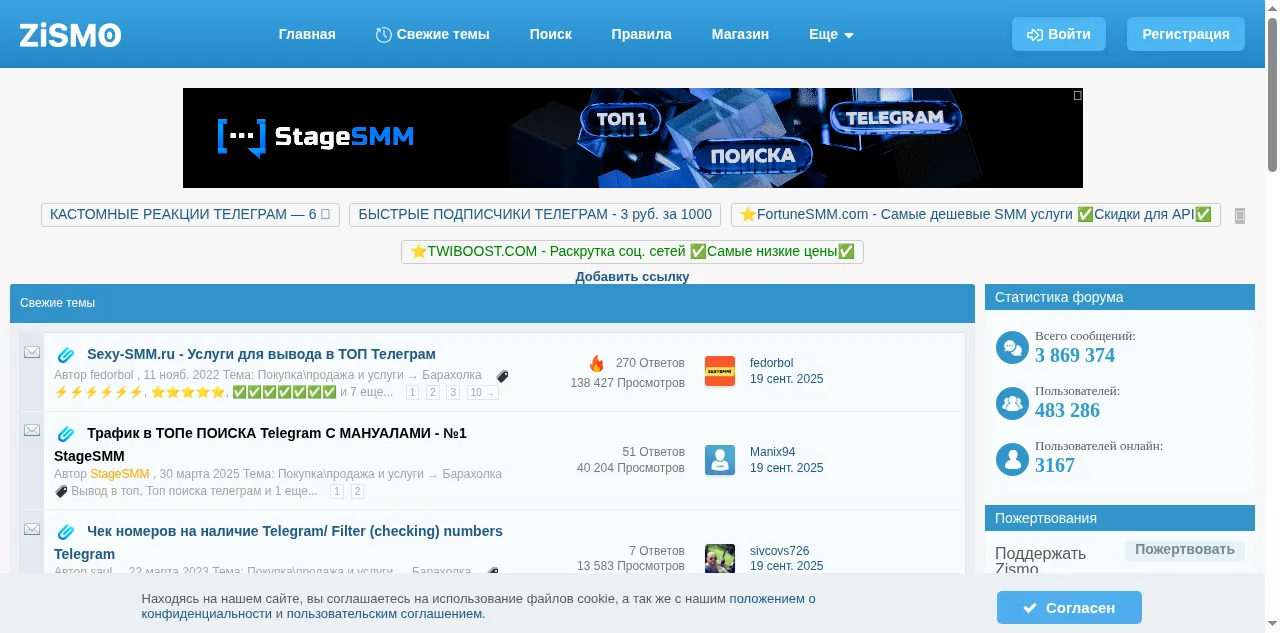Click the Войти button

1059,34
